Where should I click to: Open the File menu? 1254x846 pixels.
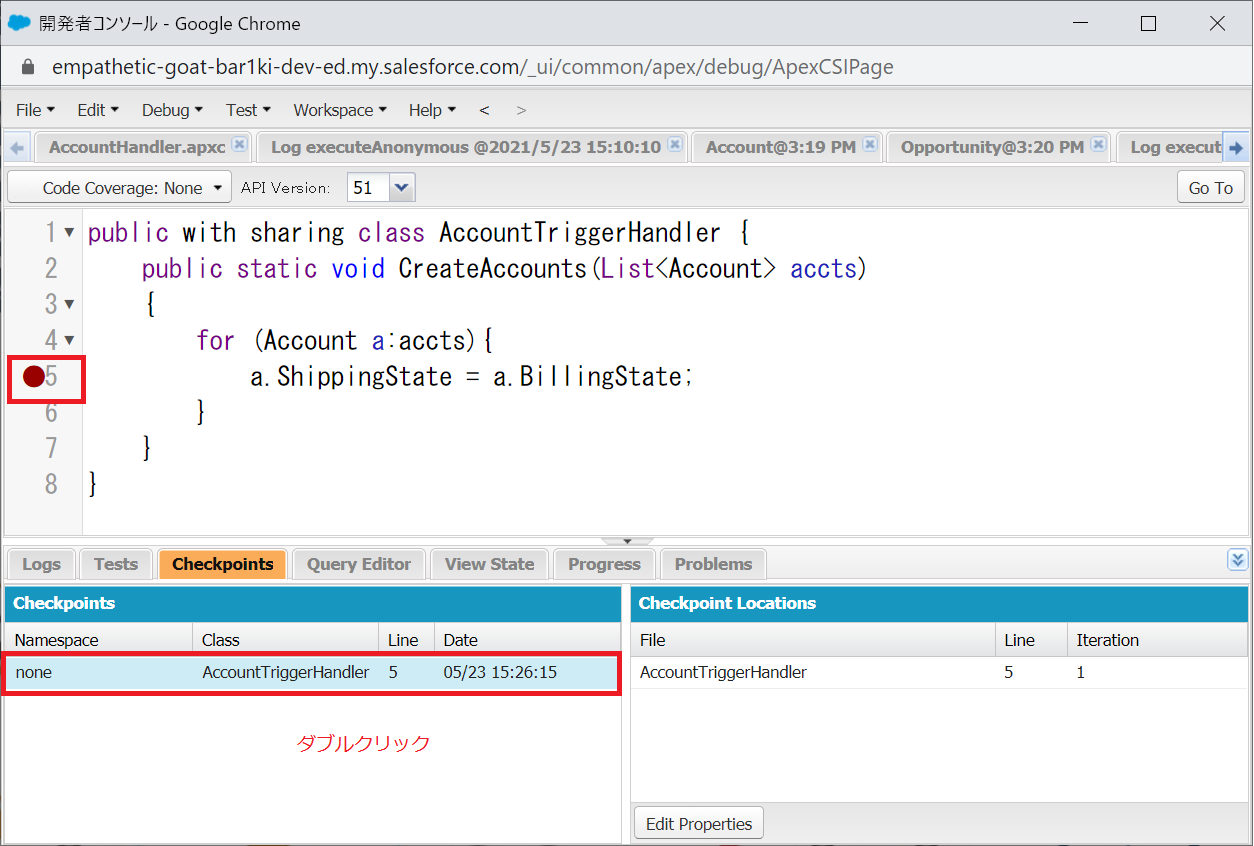[x=35, y=110]
